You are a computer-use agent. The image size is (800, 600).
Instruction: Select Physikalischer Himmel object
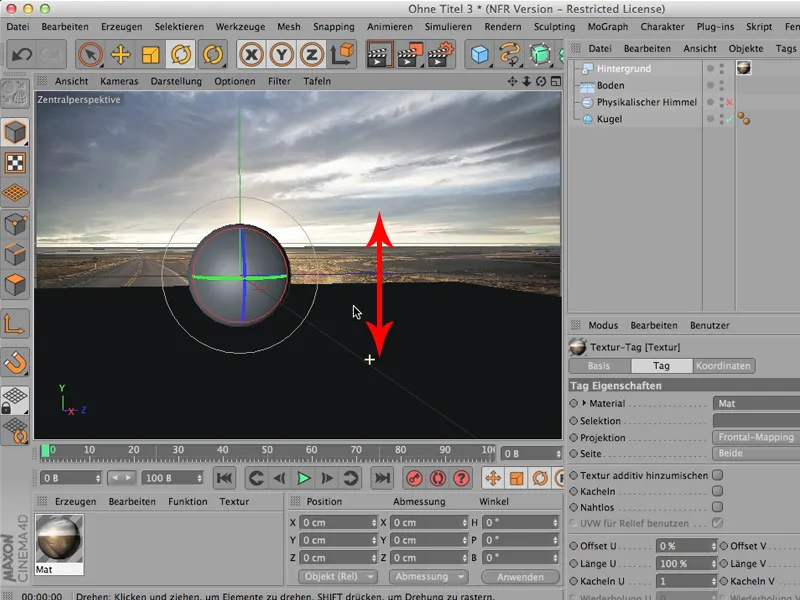646,102
